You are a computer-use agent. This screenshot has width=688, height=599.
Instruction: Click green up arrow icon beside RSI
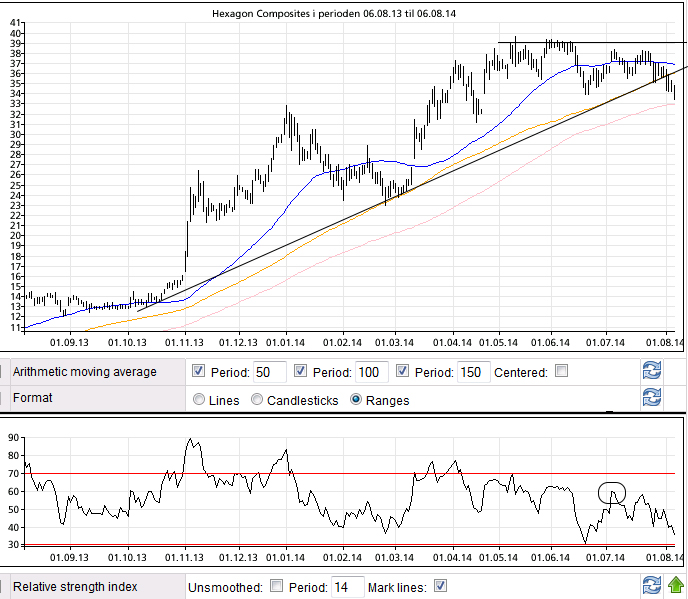[x=677, y=586]
